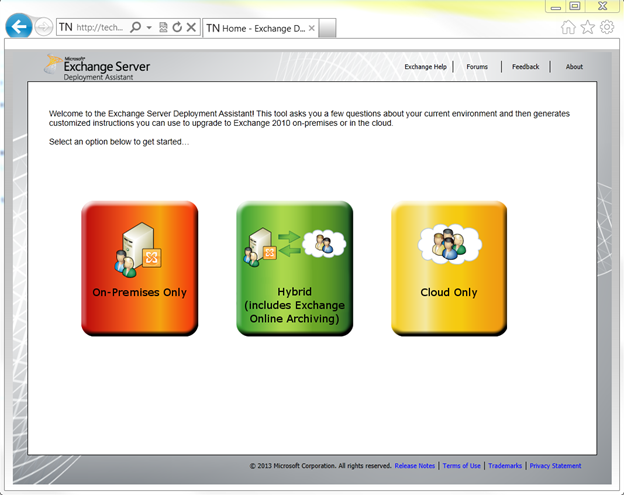
Task: Choose the Cloud Only option tile
Action: [x=449, y=268]
